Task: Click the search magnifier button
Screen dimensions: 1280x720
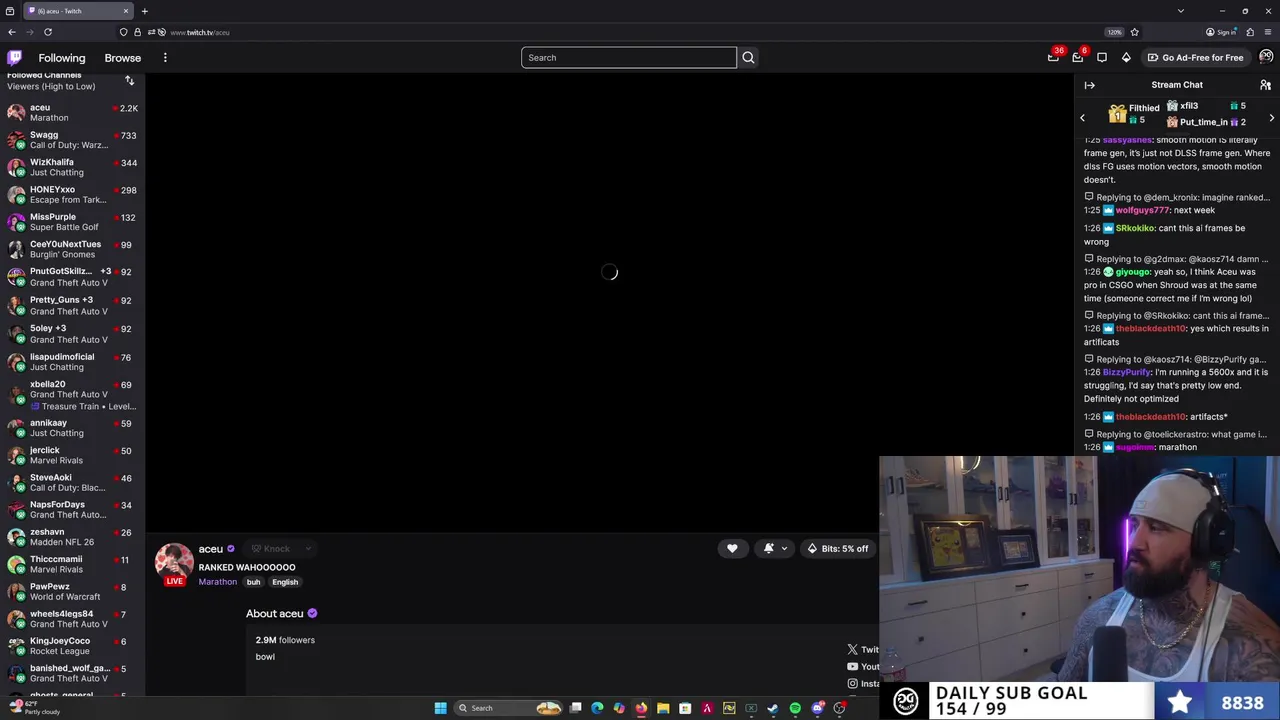Action: point(748,57)
